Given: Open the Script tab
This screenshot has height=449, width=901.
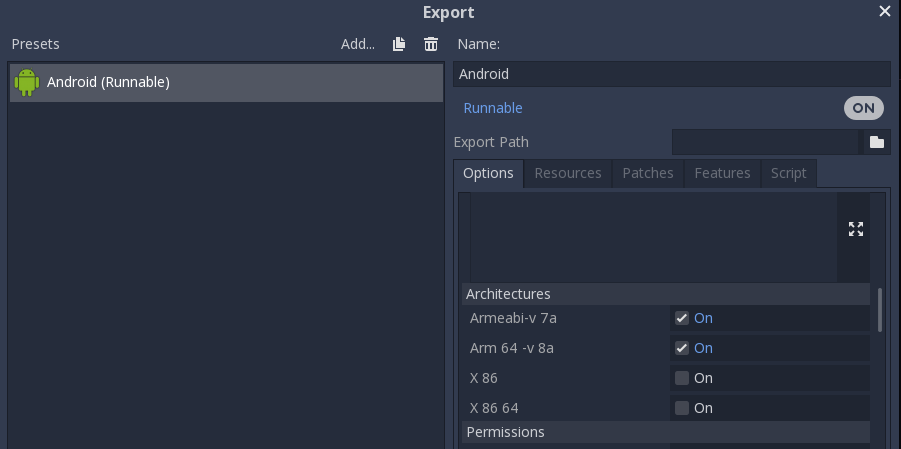Looking at the screenshot, I should pos(788,173).
